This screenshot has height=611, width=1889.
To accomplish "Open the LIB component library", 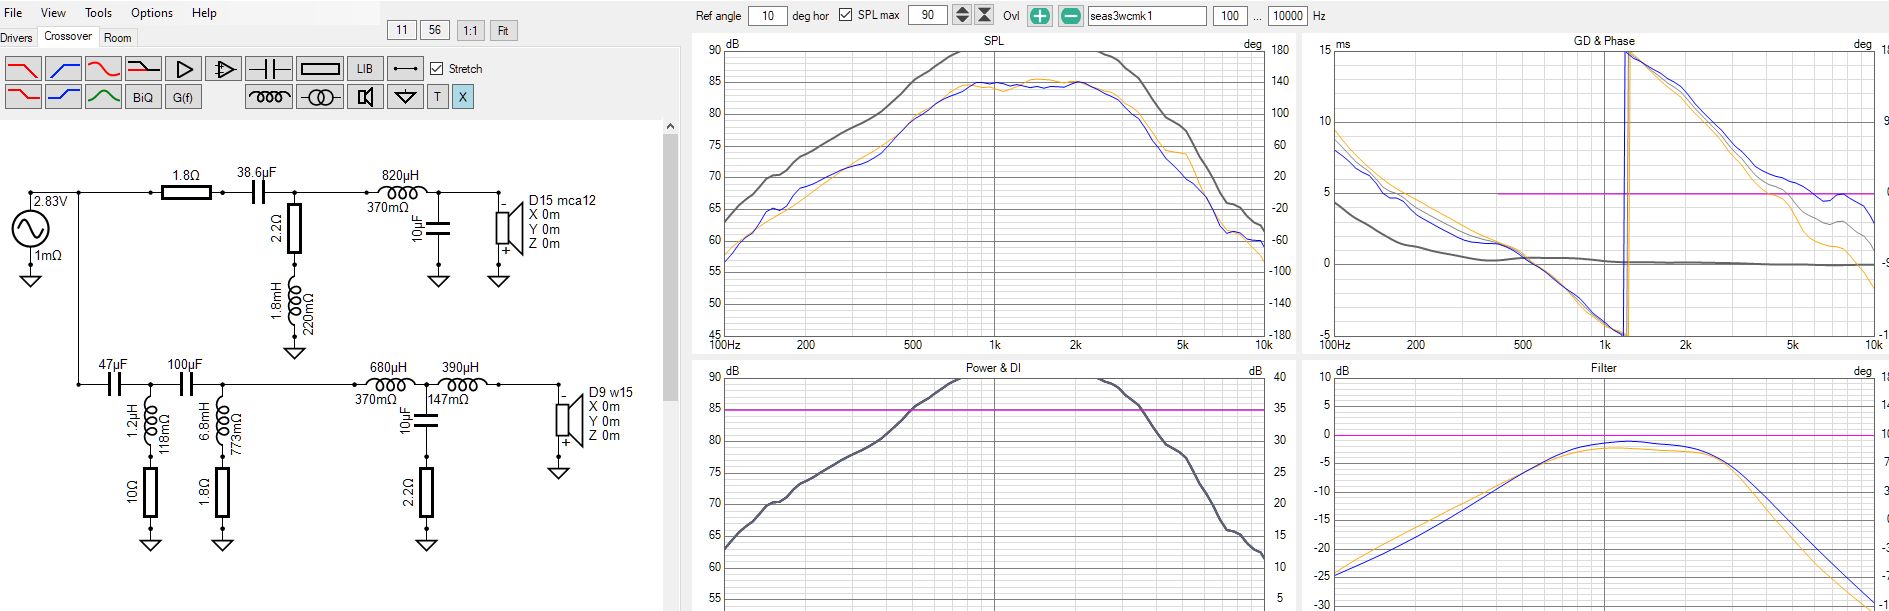I will 365,69.
